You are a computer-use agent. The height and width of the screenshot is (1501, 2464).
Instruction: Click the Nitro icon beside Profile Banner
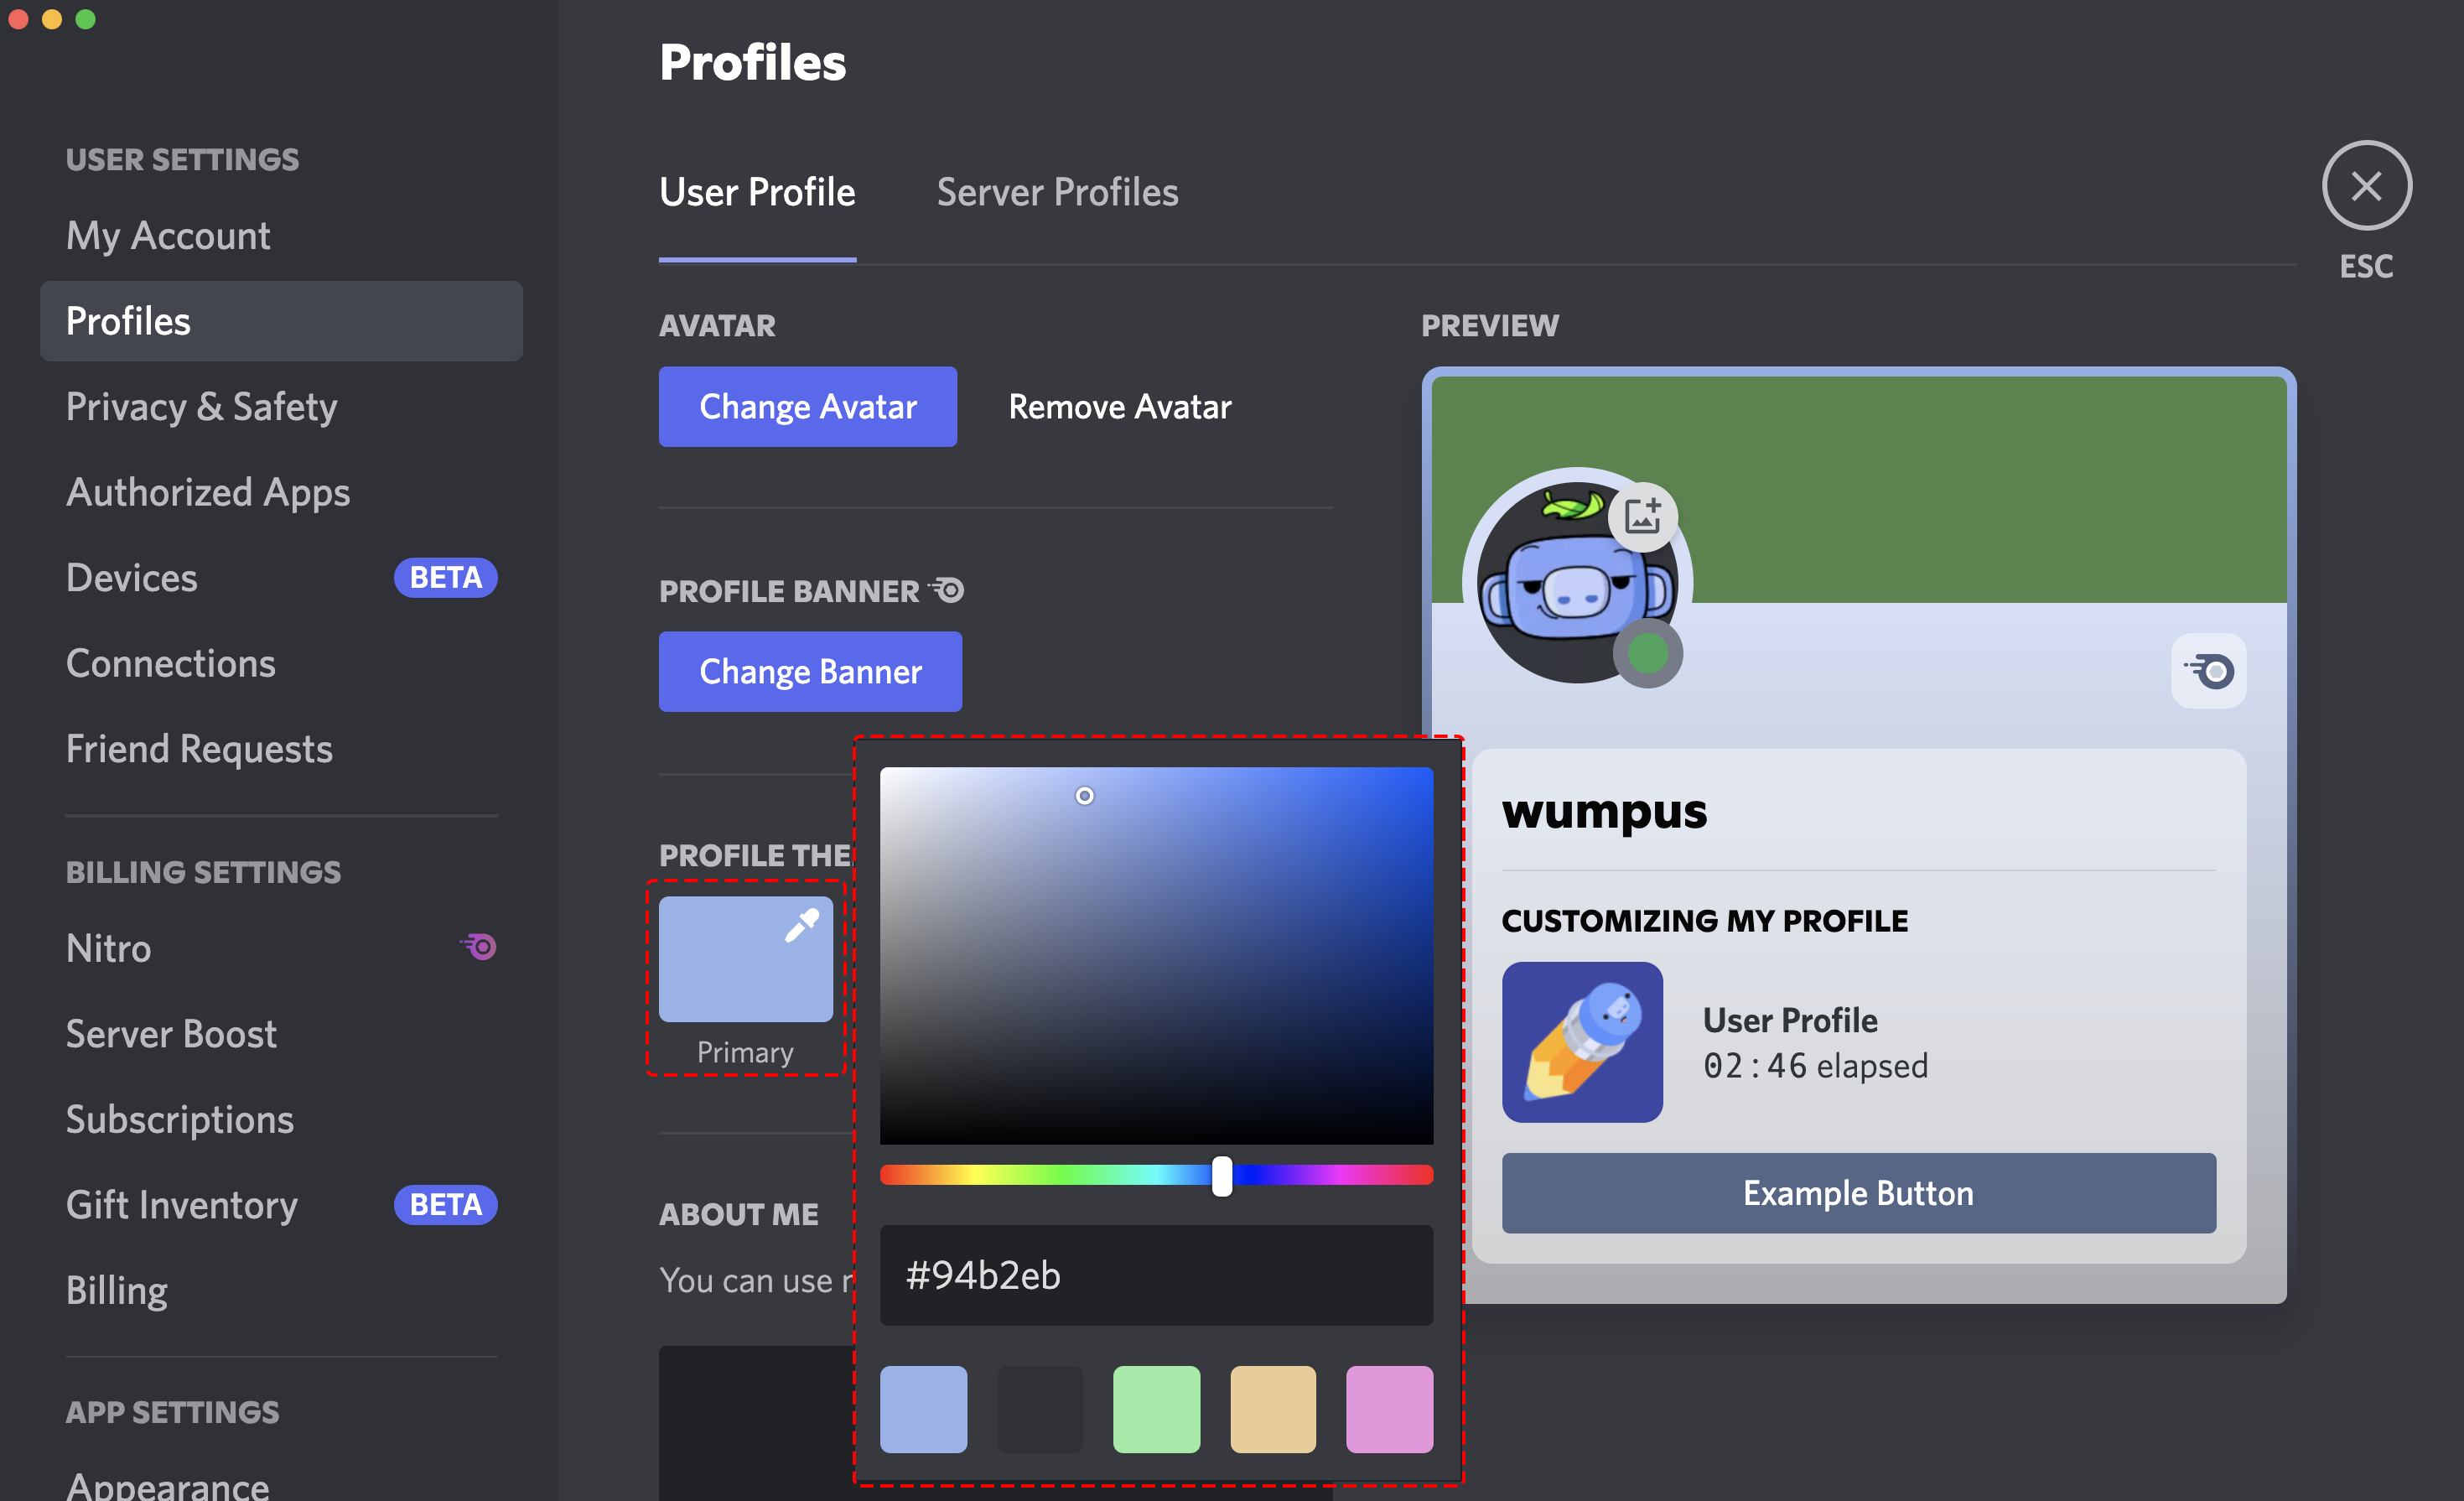click(947, 590)
